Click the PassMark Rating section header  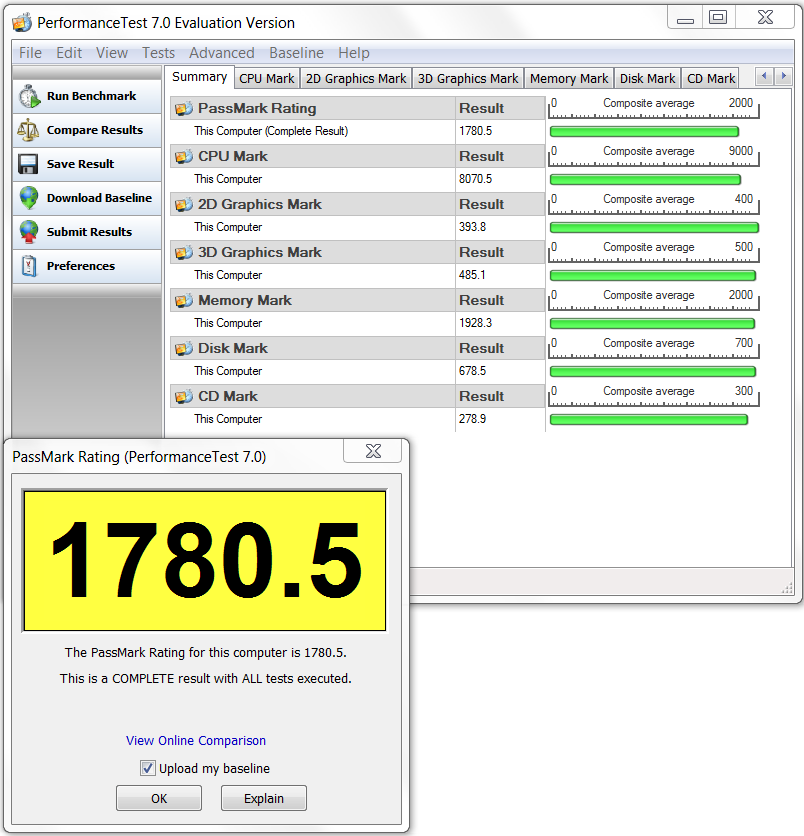(357, 108)
